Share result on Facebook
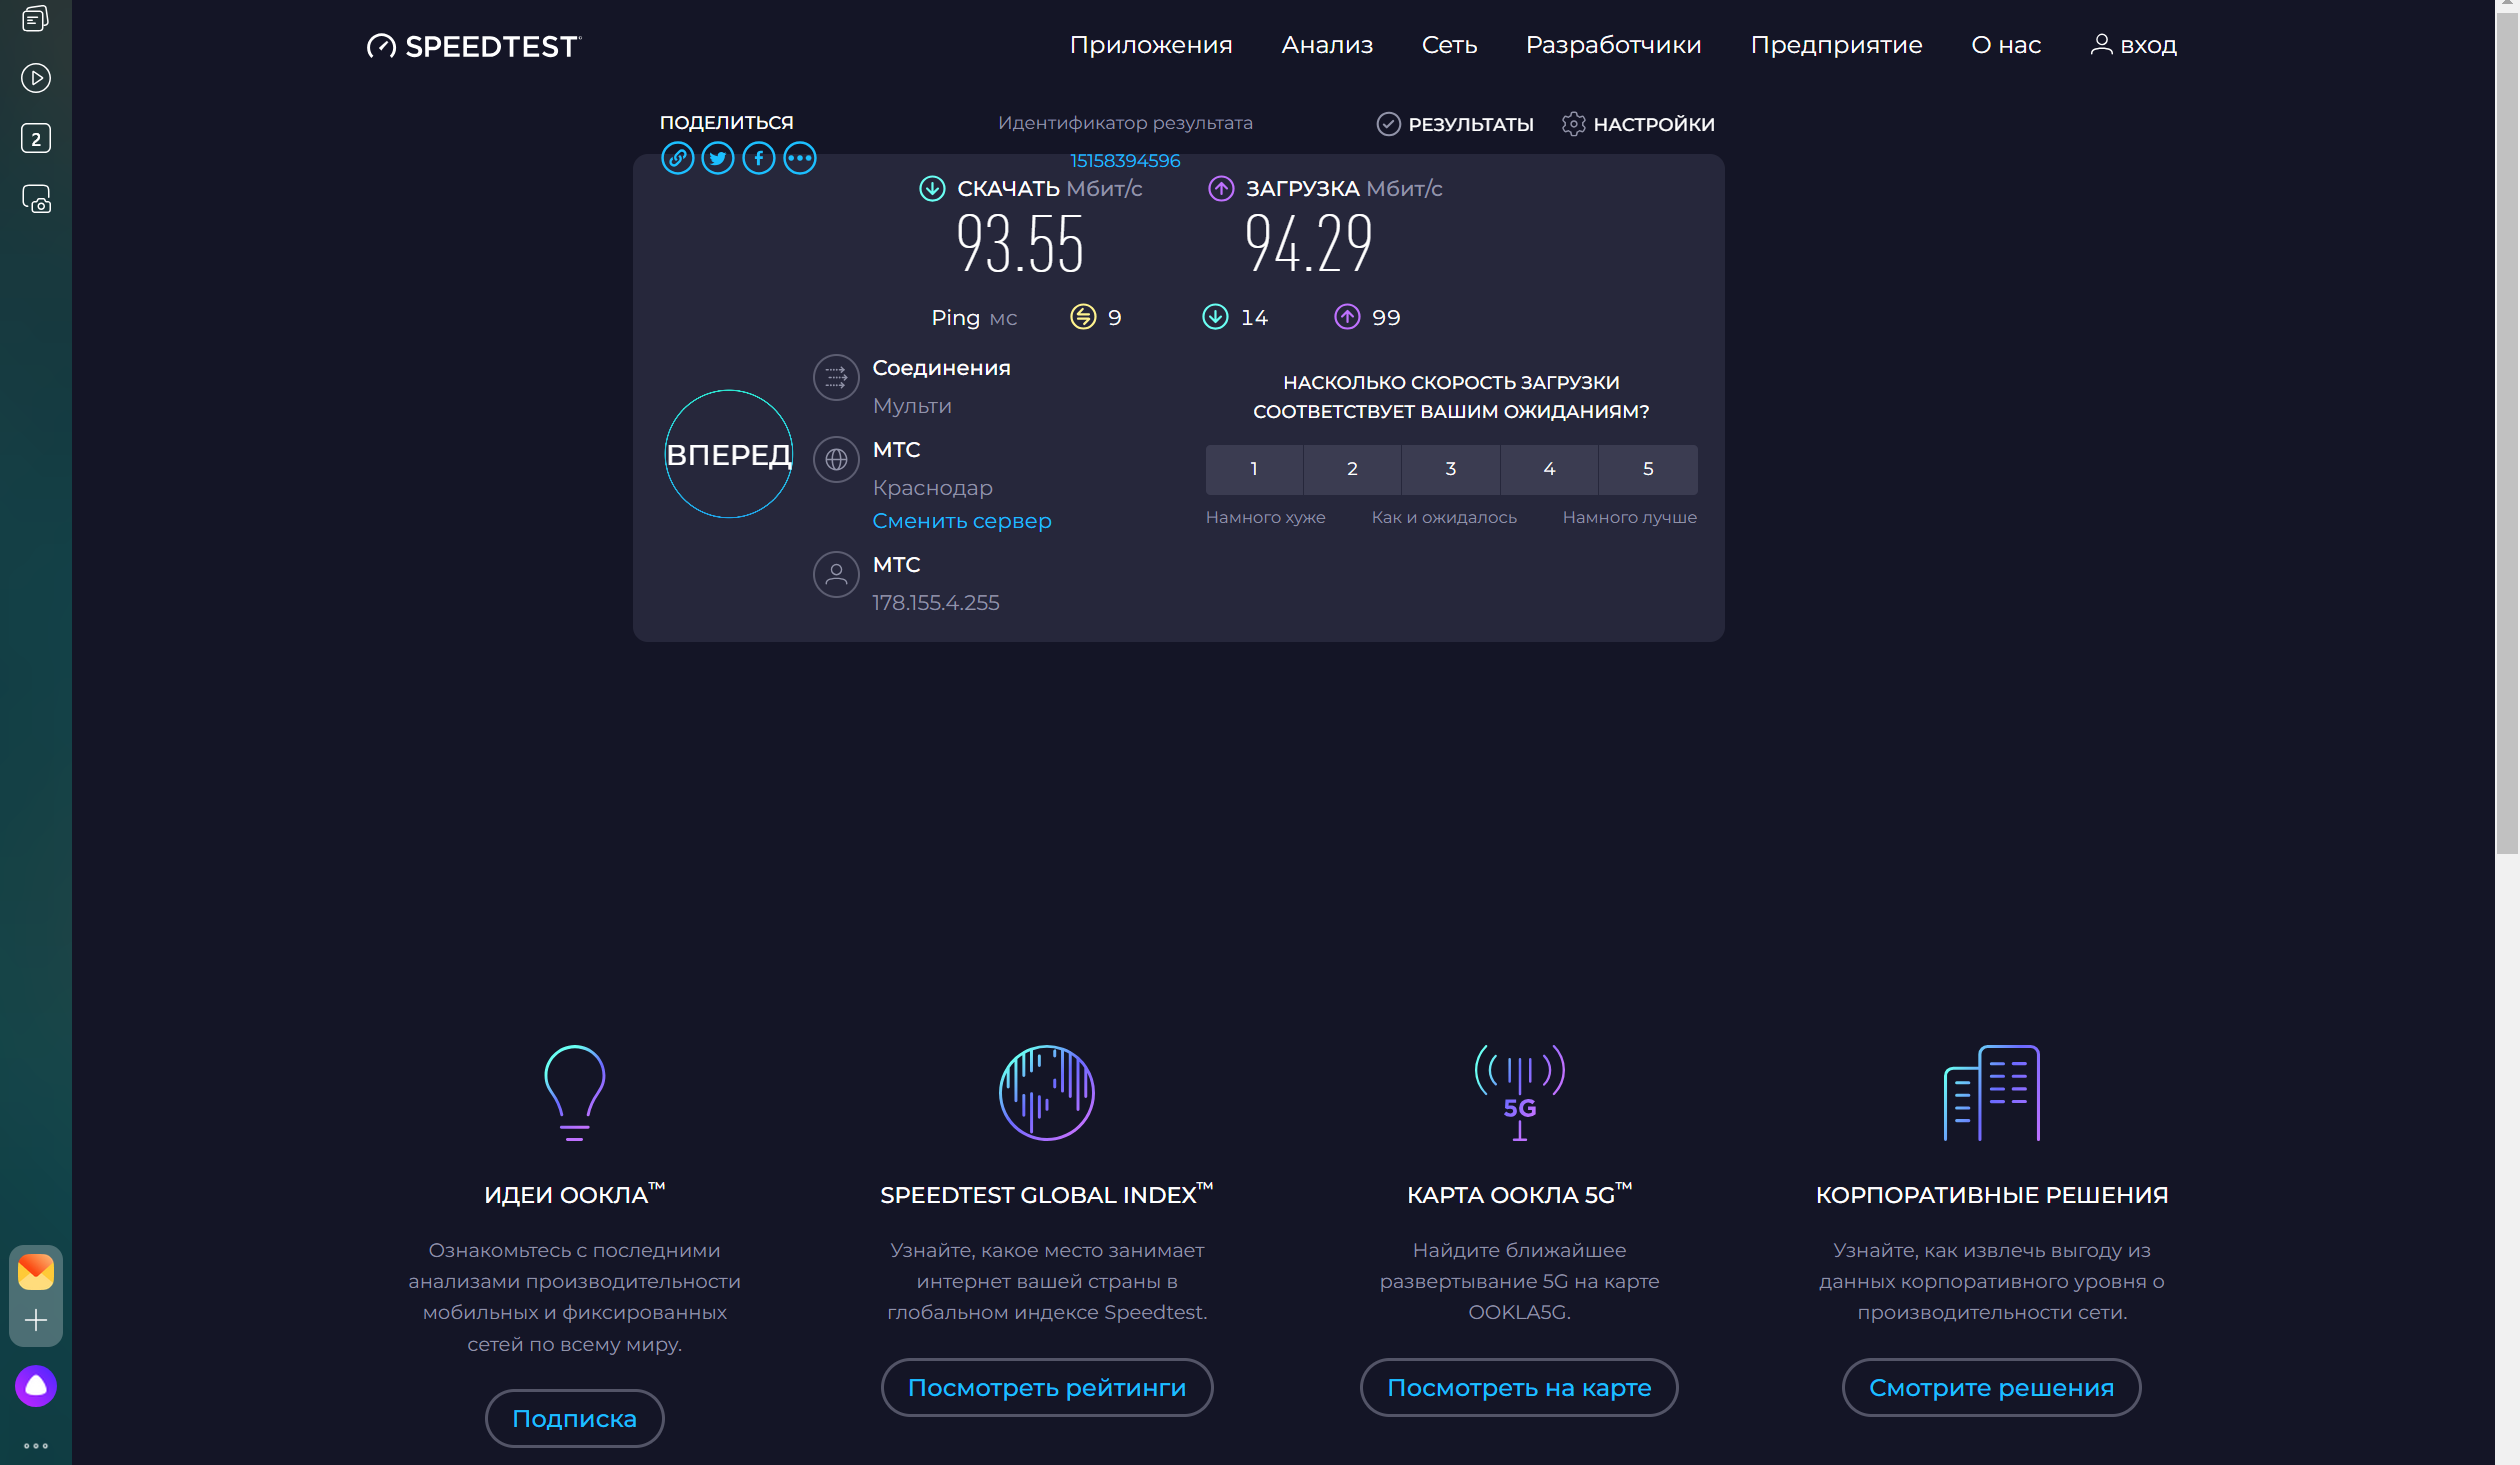This screenshot has height=1465, width=2520. [x=759, y=158]
